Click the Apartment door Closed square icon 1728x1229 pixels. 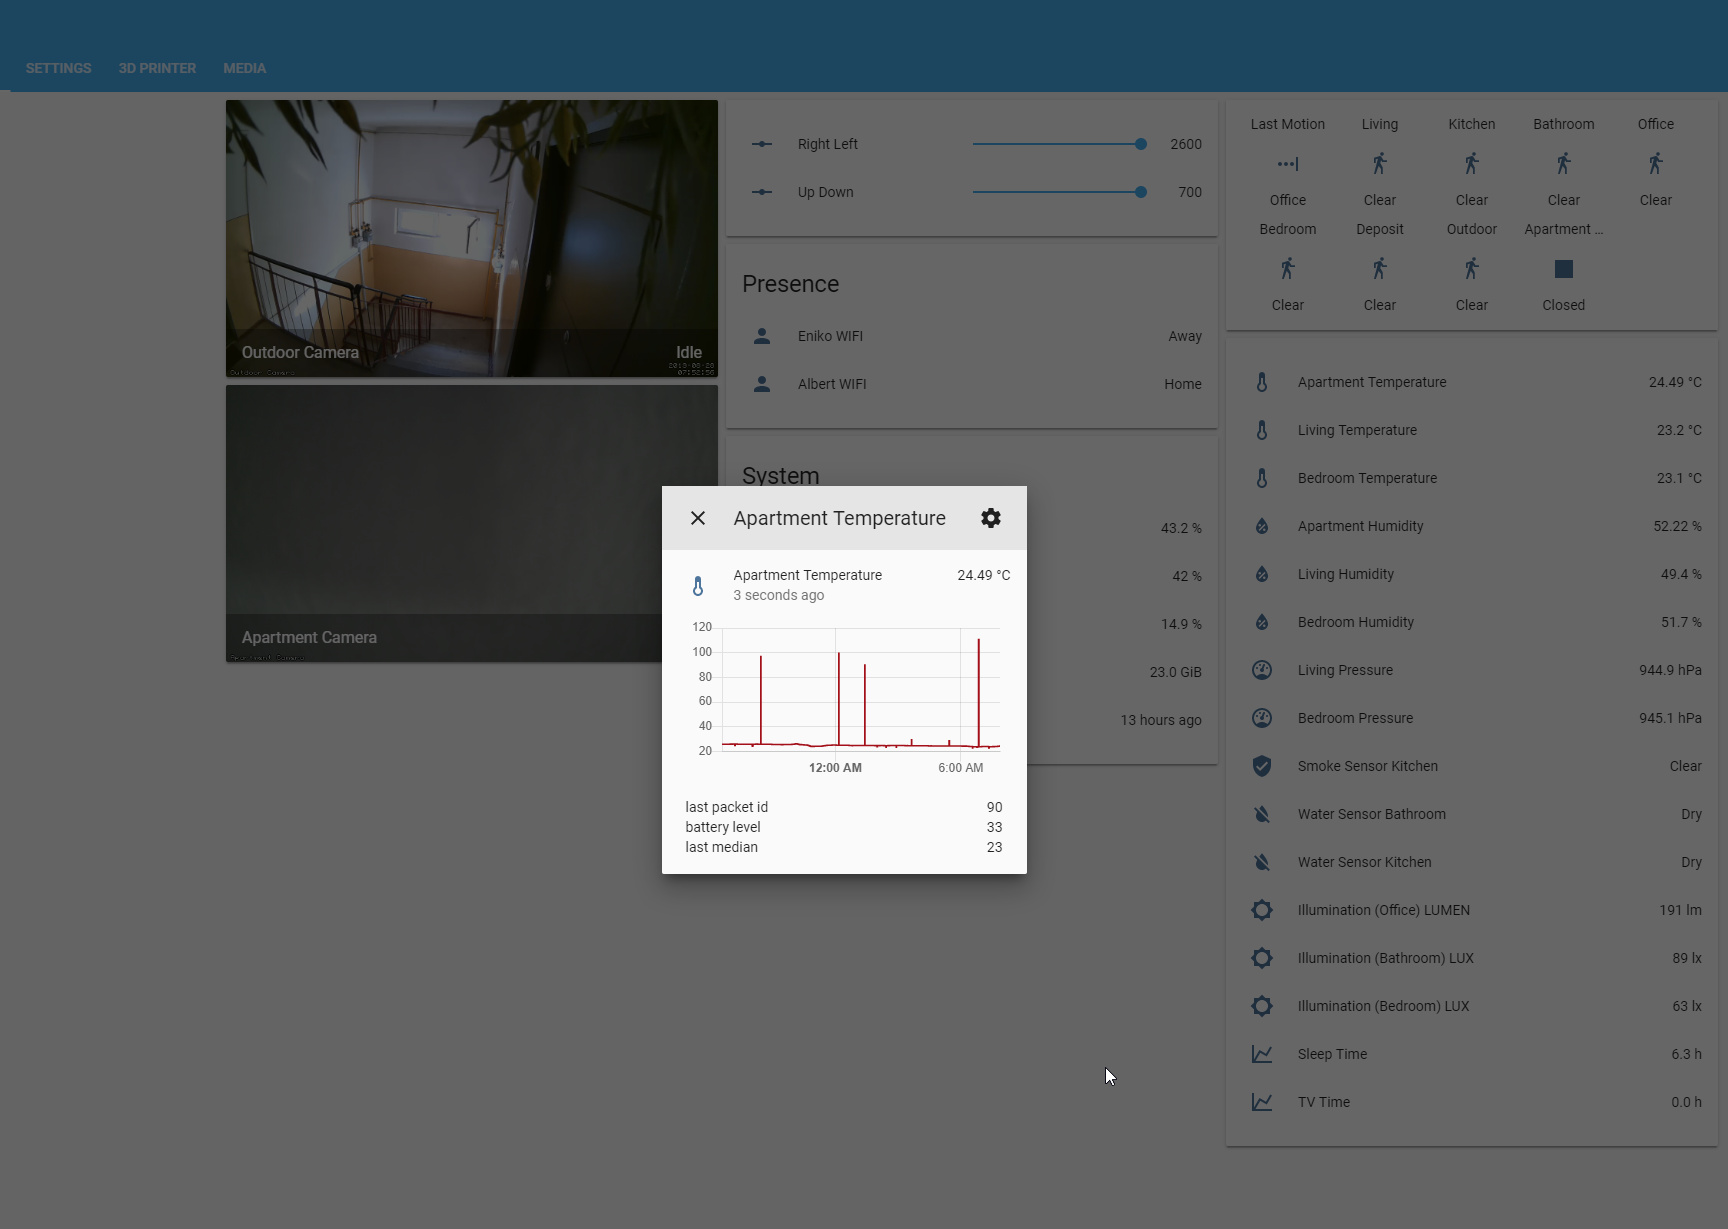pos(1563,269)
